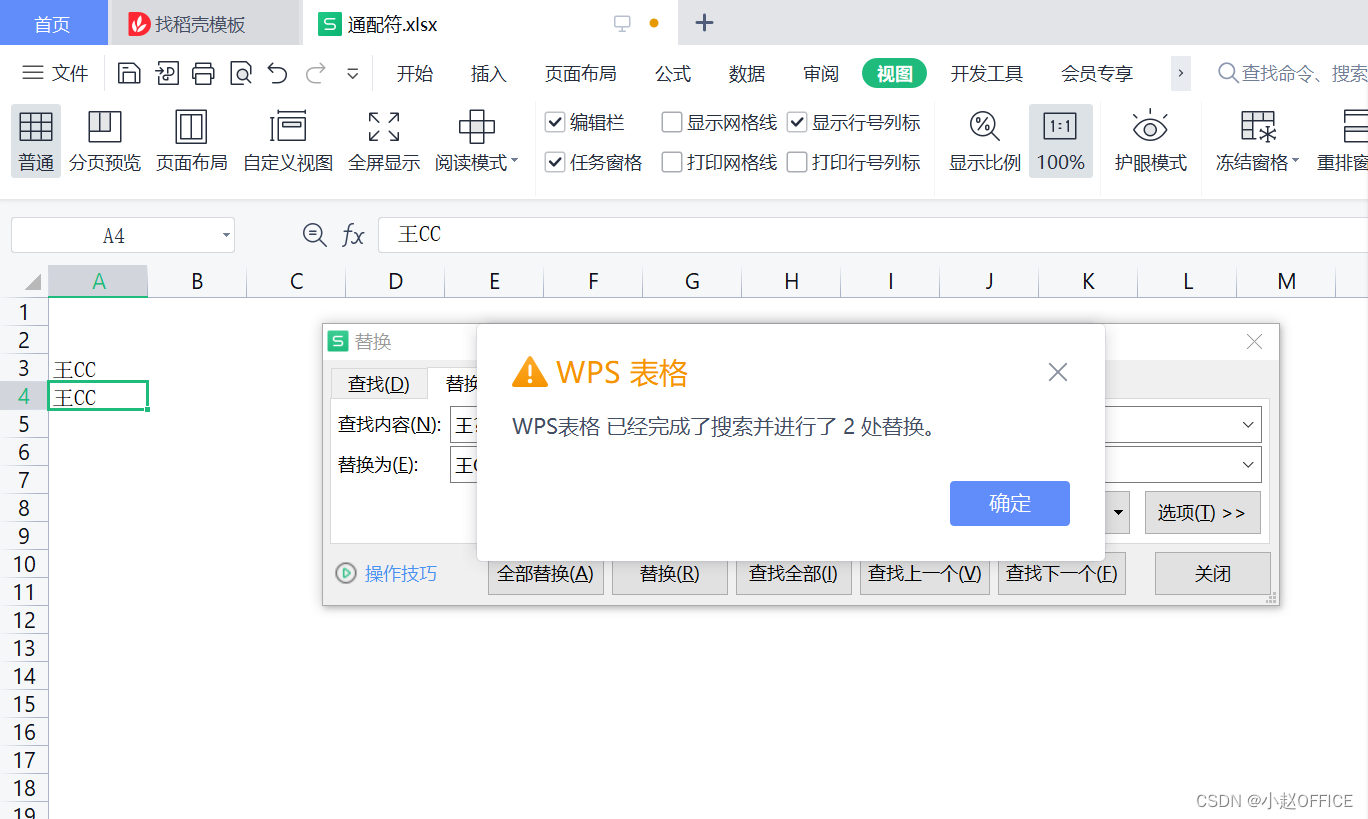Uncheck the 任务窗格 checkbox
1368x819 pixels.
554,162
